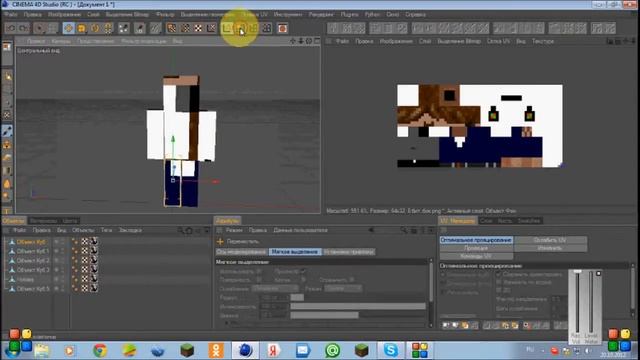Open the Файл menu in main menu bar
This screenshot has height=360, width=640.
11,14
